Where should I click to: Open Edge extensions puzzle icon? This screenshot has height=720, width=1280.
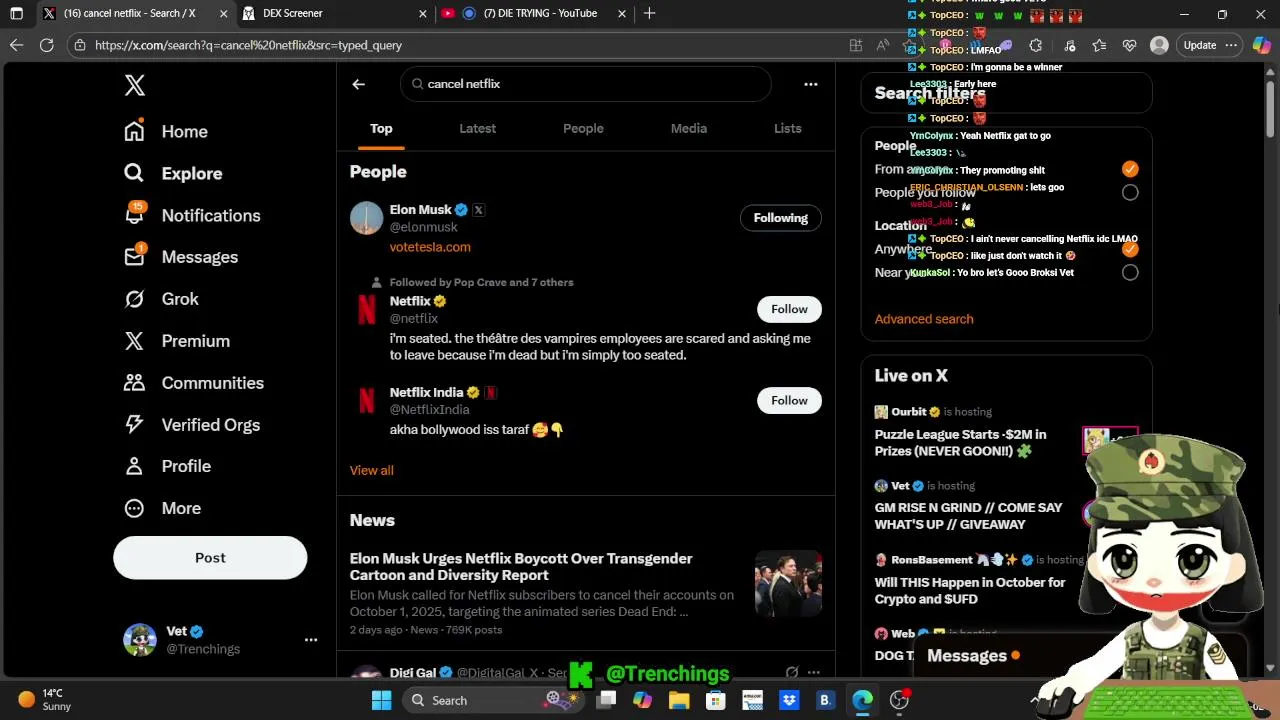(x=1036, y=45)
